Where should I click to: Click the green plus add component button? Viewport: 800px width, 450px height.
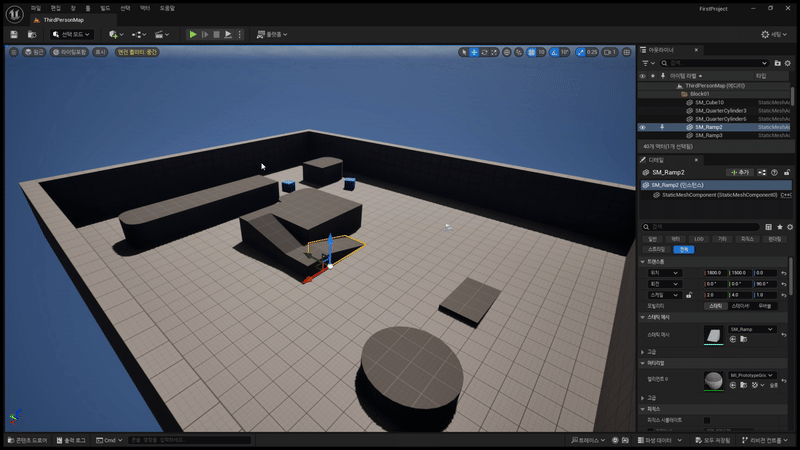(740, 172)
